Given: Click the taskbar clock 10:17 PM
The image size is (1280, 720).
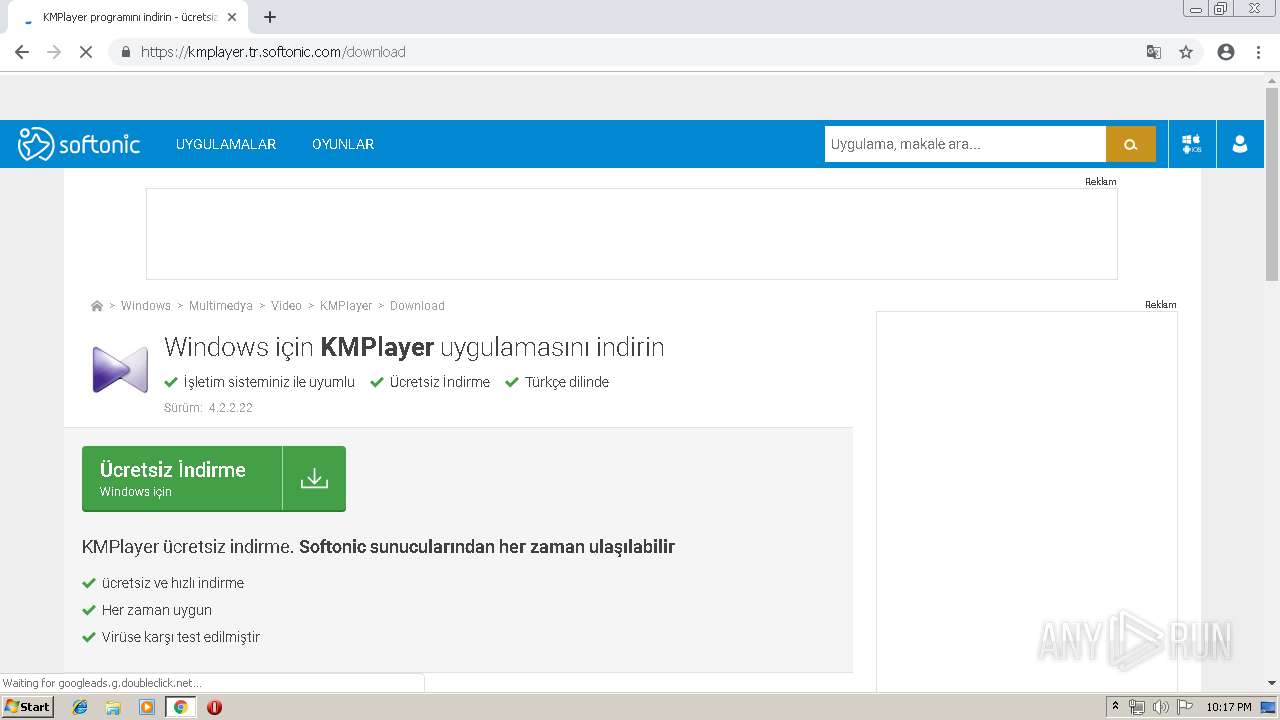Looking at the screenshot, I should (1229, 707).
